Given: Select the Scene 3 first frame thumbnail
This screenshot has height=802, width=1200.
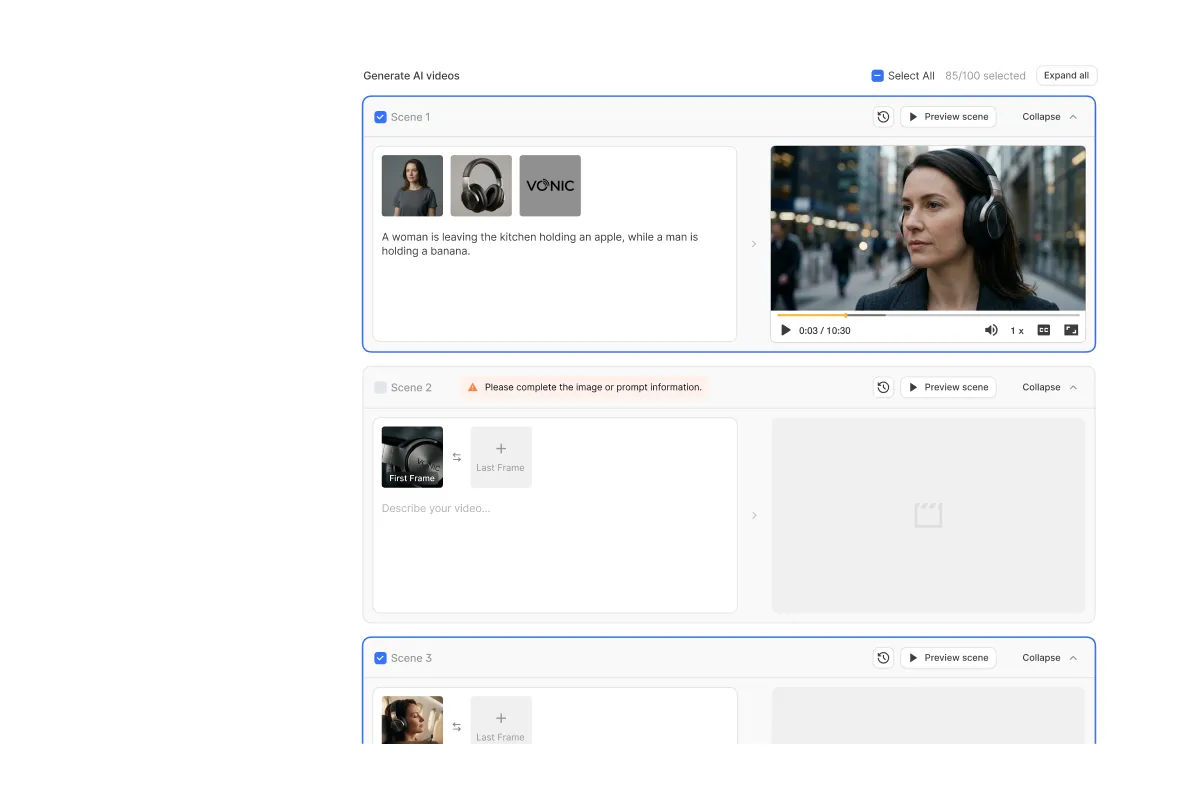Looking at the screenshot, I should point(412,721).
